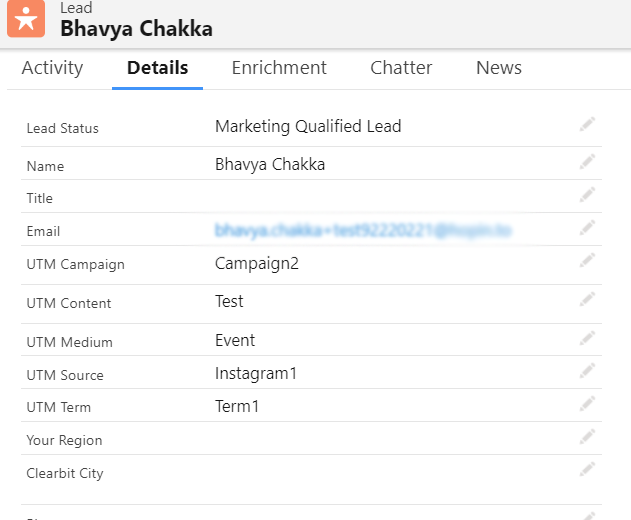Edit Clearbit City using pencil icon
The image size is (631, 520).
587,470
